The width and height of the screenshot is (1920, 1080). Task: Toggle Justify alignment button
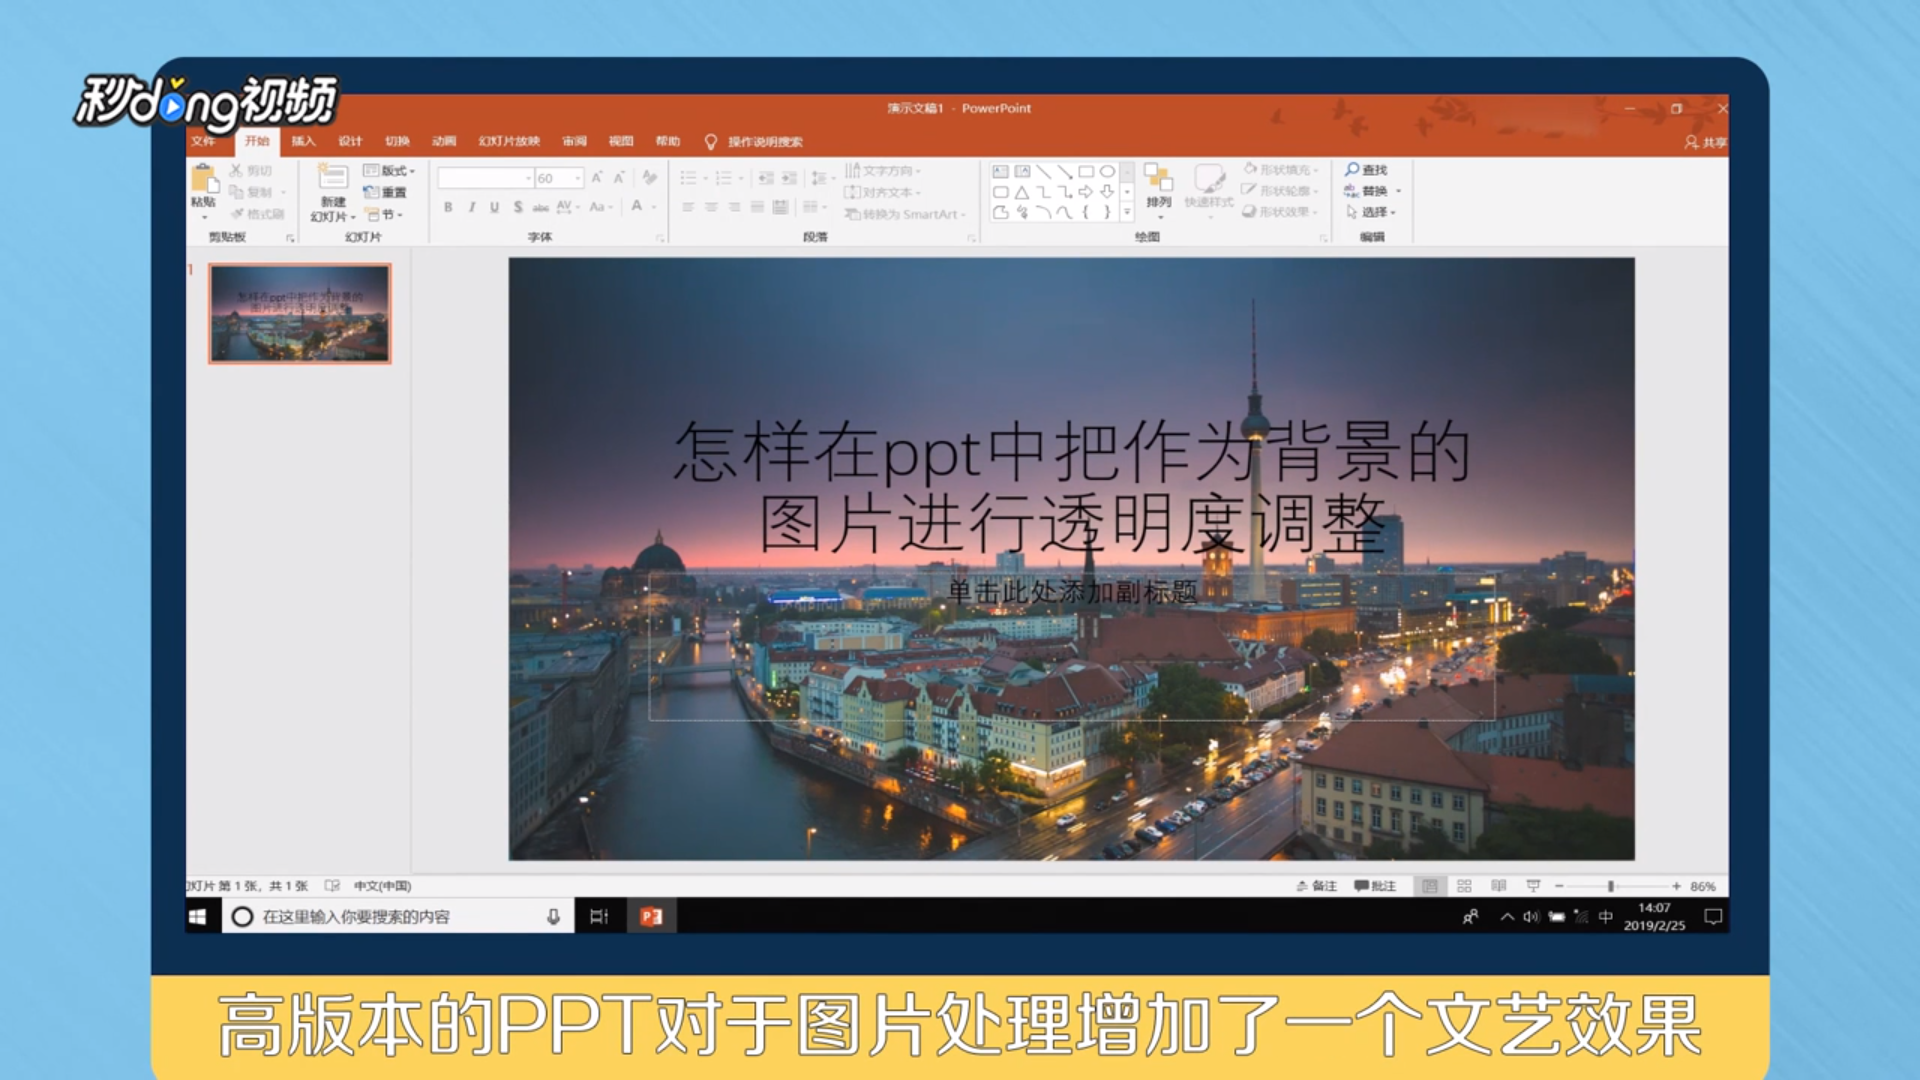(757, 207)
